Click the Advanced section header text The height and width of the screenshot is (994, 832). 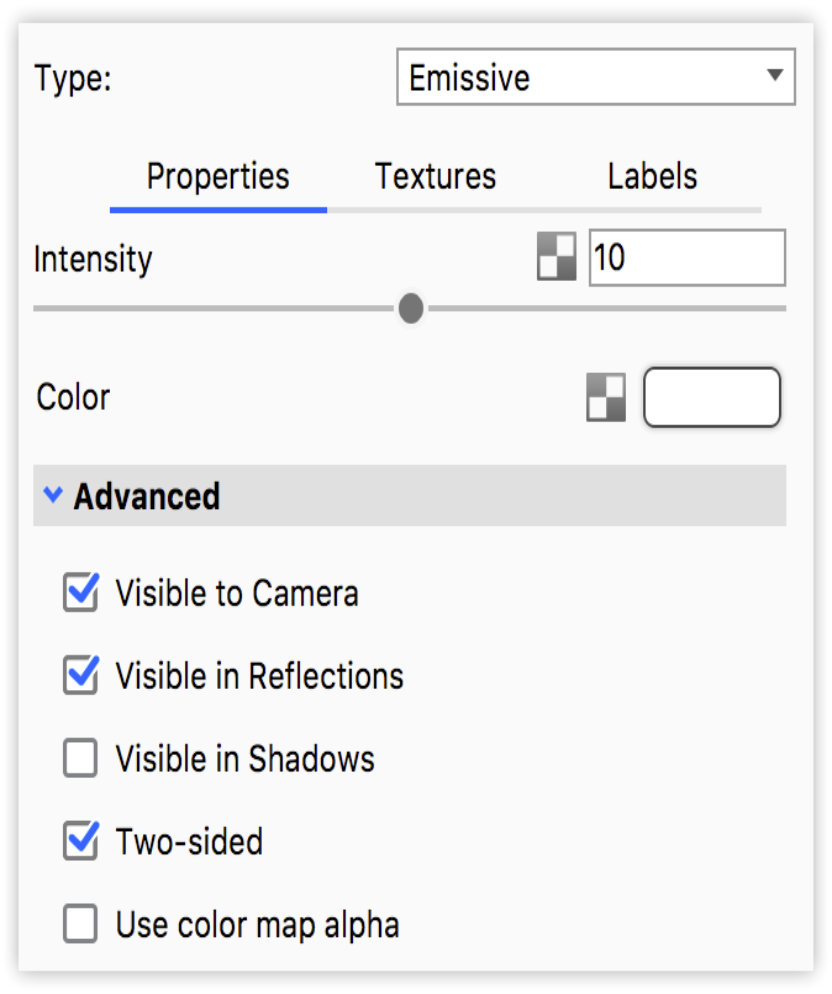147,496
